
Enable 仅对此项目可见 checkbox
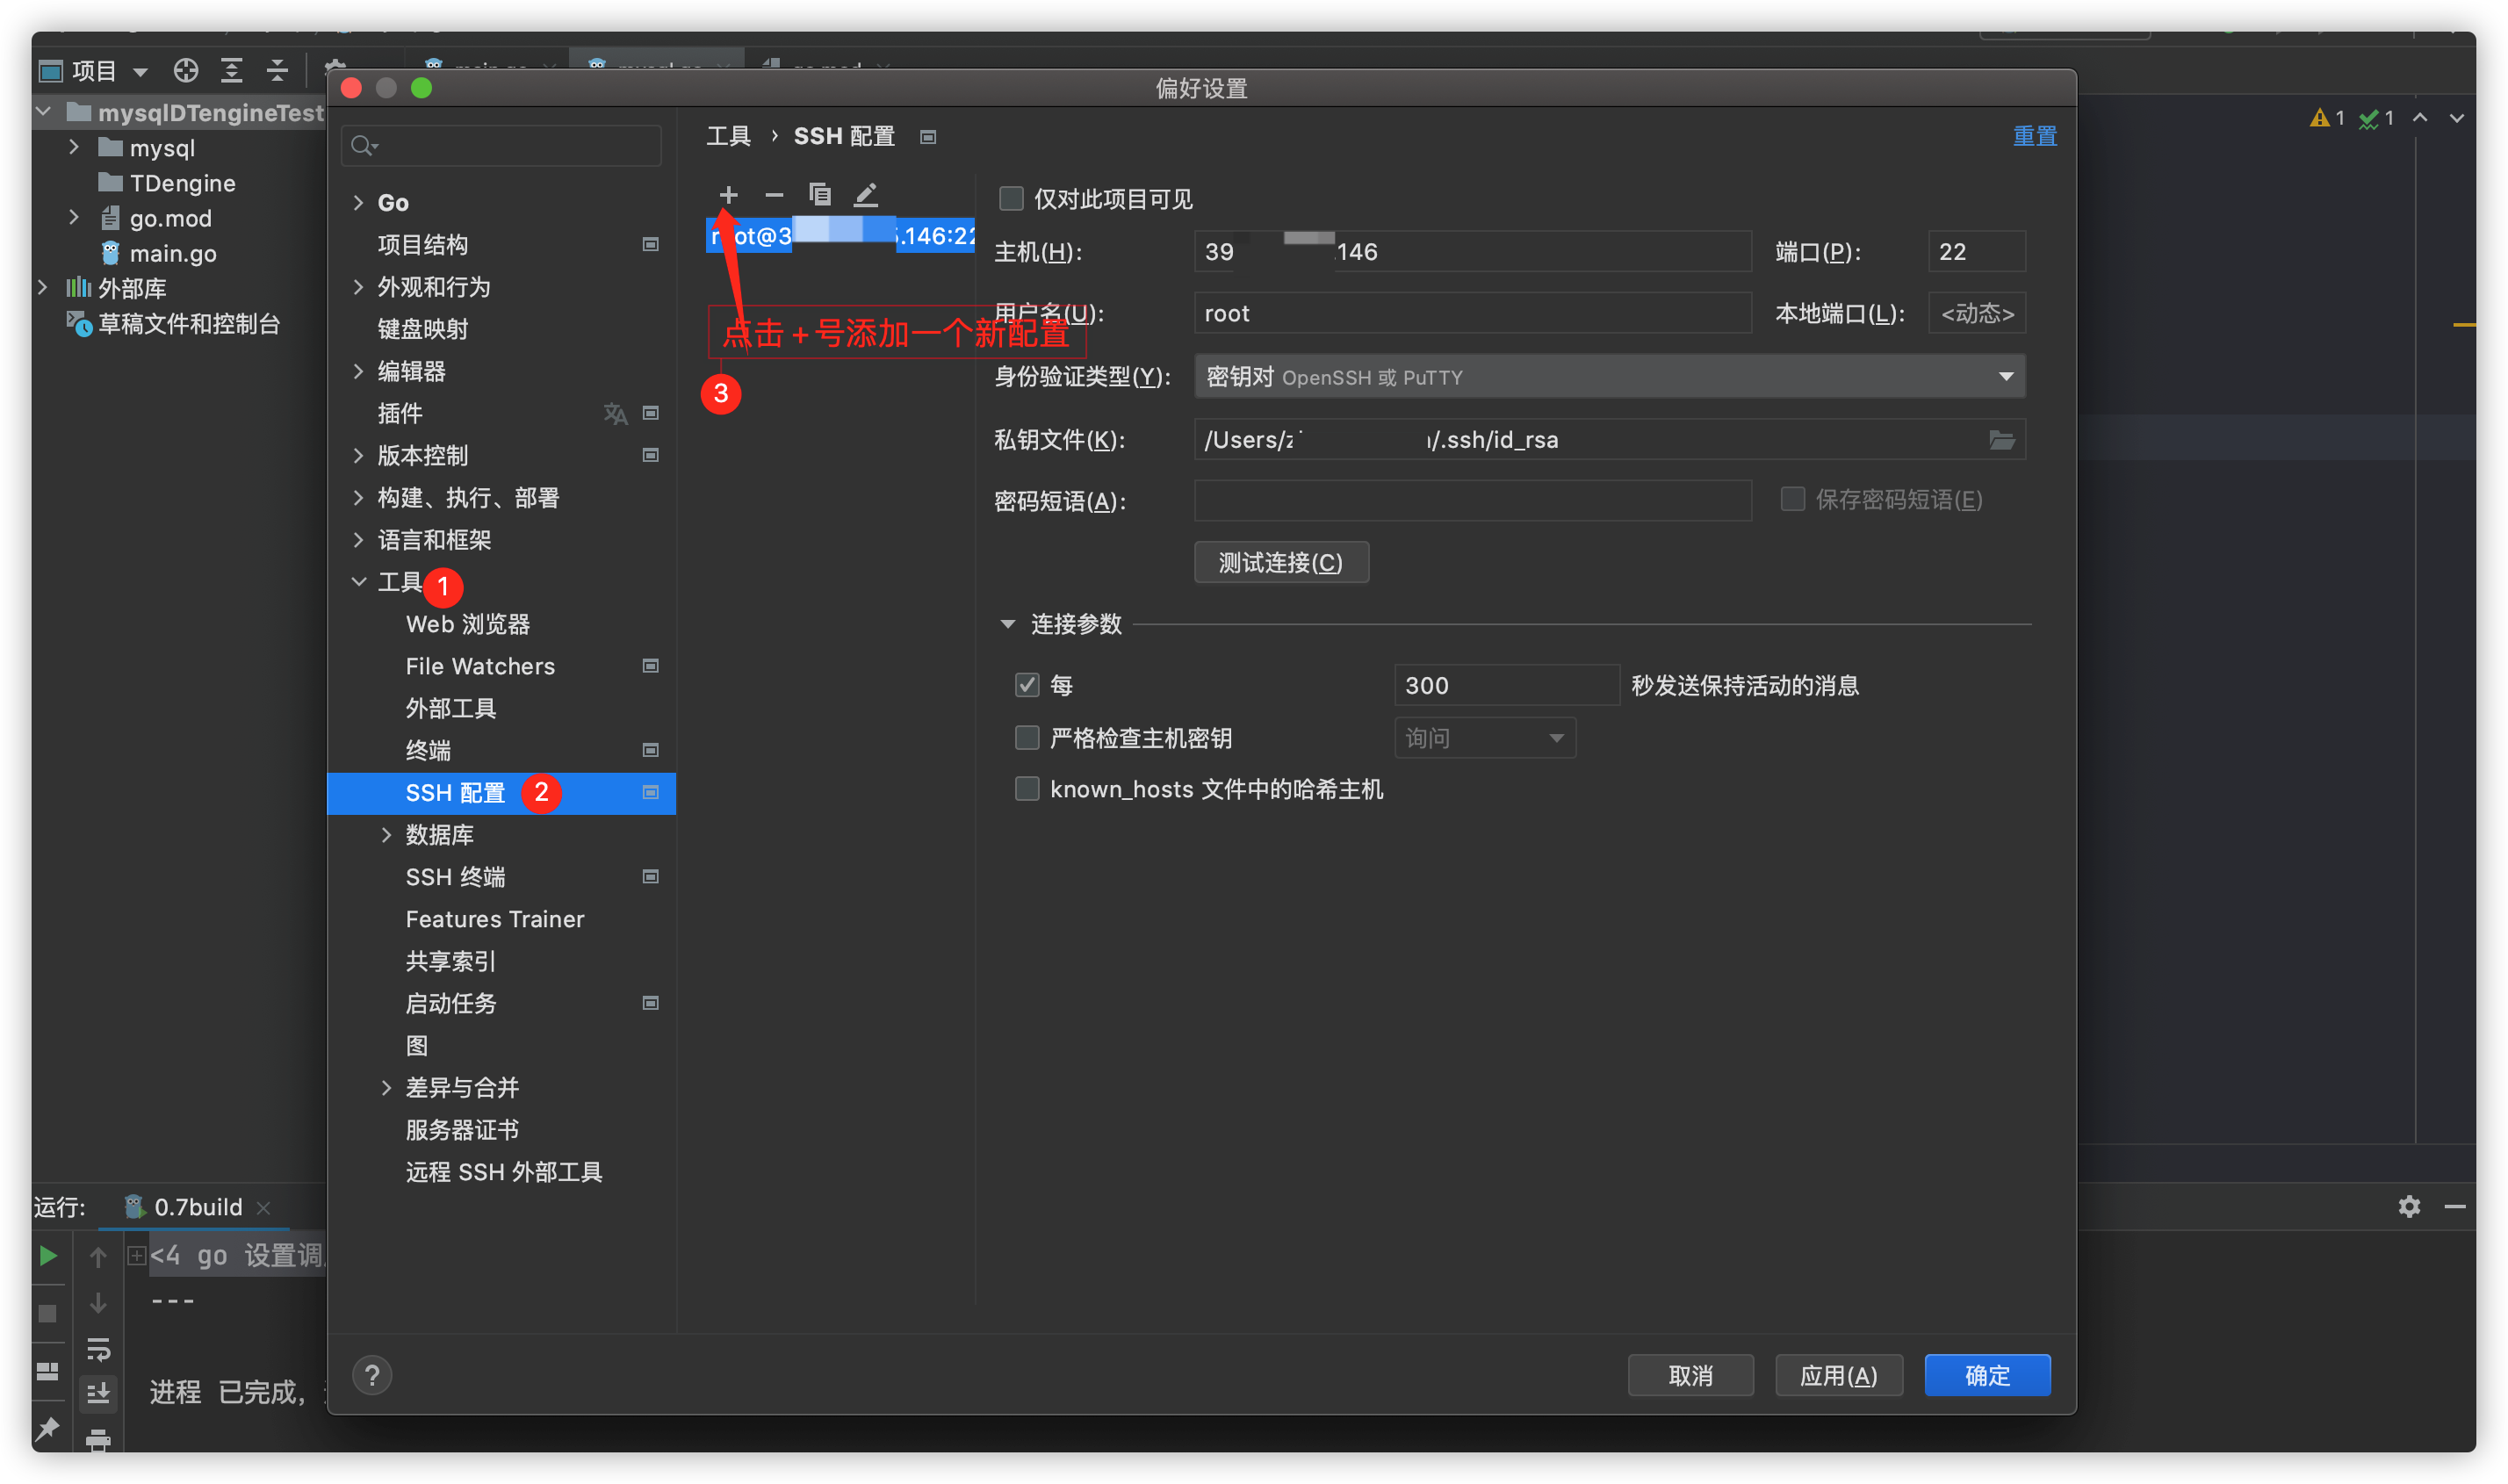[1011, 199]
